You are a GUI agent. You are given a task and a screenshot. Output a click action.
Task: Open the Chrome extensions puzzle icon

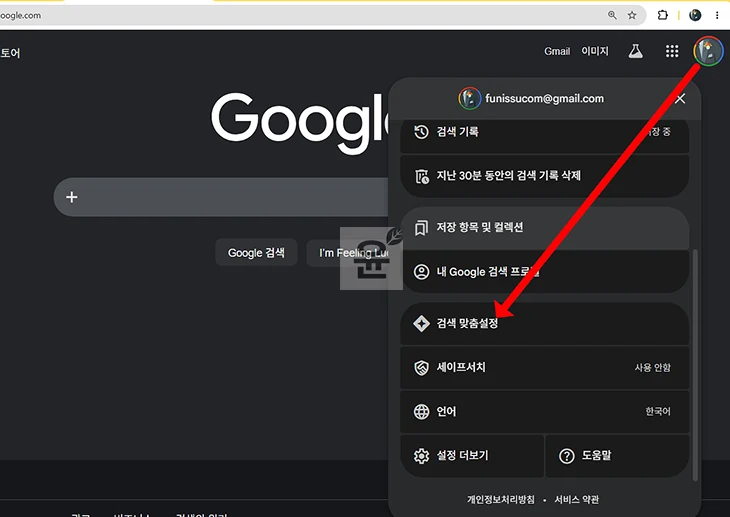(x=662, y=15)
